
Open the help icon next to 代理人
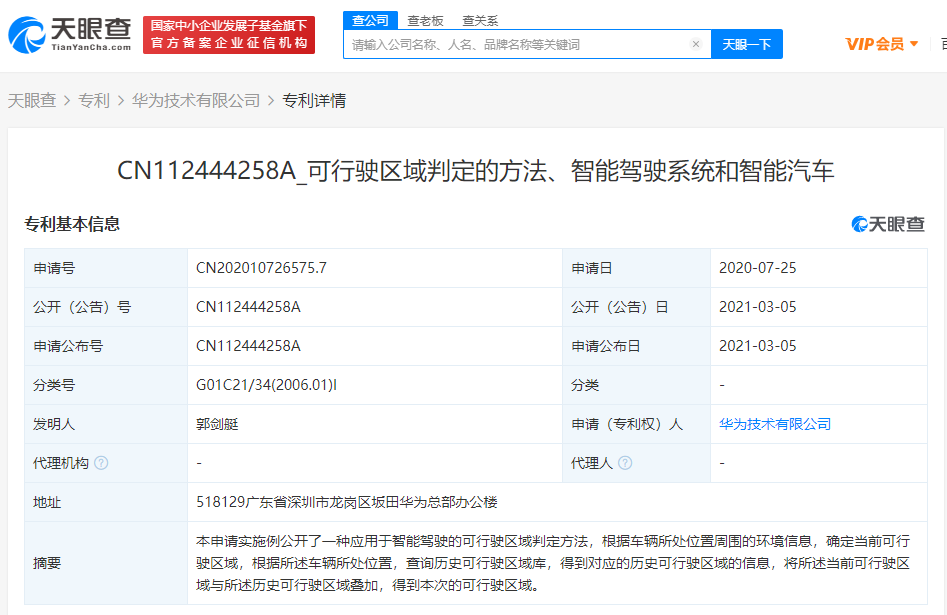pyautogui.click(x=627, y=463)
